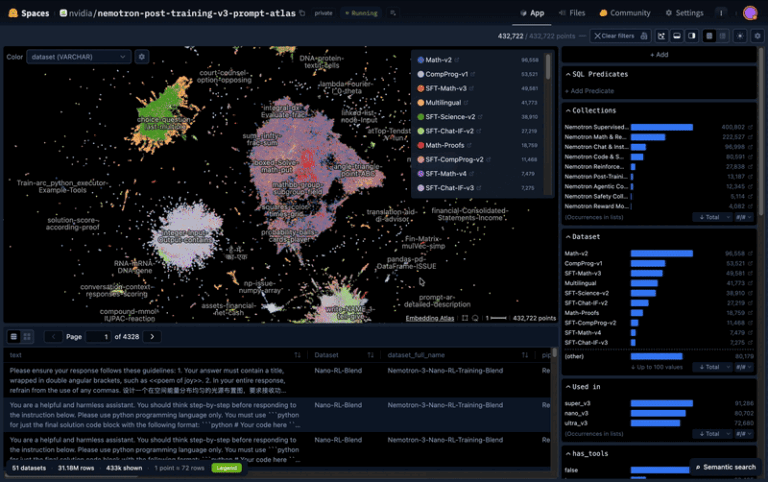This screenshot has width=768, height=482.
Task: Click the Spaces navigation link
Action: (x=35, y=13)
